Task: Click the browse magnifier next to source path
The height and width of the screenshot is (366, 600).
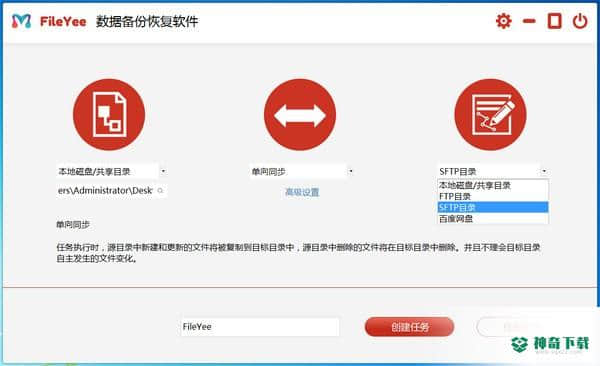Action: [161, 190]
